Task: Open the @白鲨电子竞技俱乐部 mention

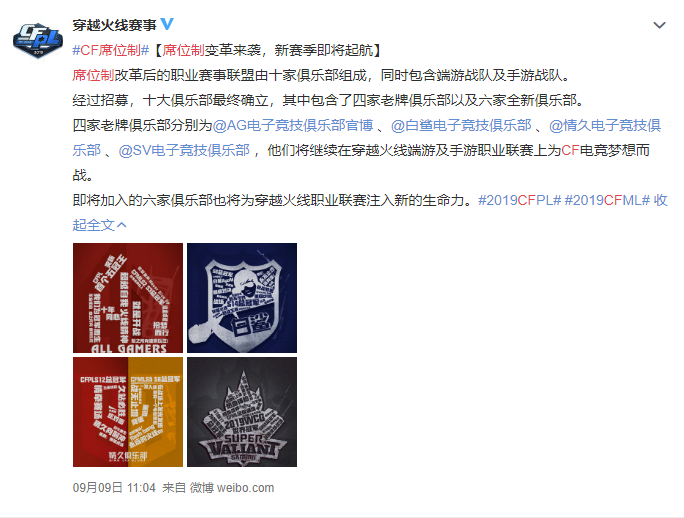Action: tap(461, 125)
